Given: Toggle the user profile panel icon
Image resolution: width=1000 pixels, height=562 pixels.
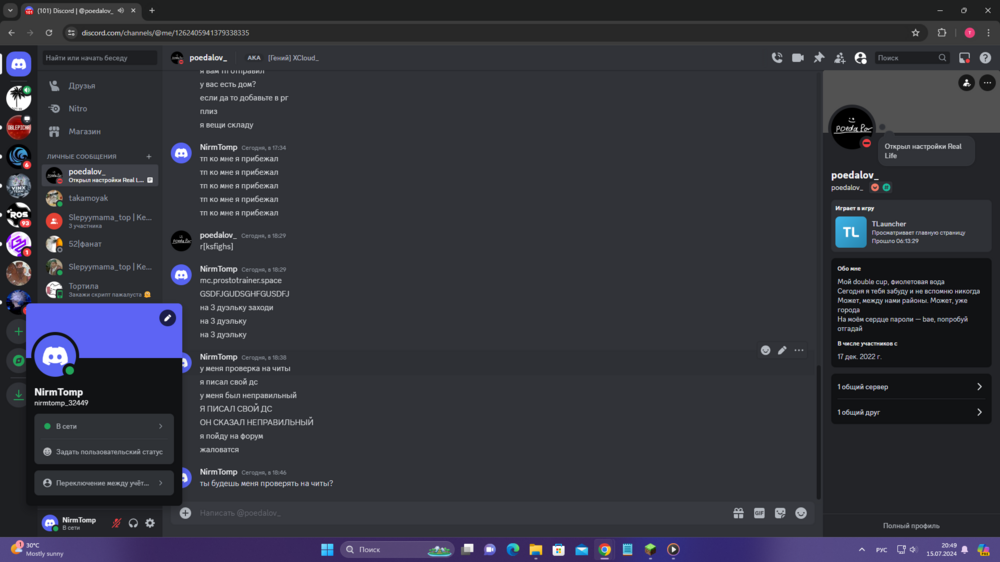Looking at the screenshot, I should tap(860, 58).
